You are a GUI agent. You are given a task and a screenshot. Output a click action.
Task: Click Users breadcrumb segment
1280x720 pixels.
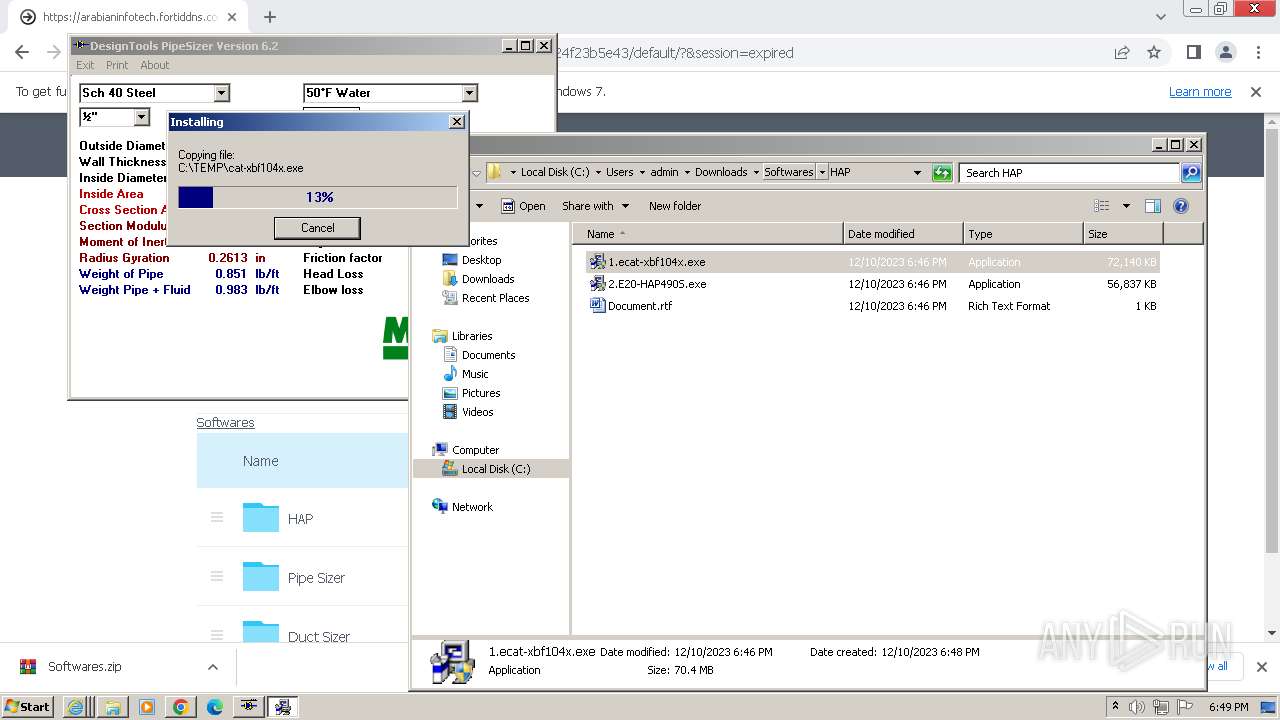(x=619, y=172)
